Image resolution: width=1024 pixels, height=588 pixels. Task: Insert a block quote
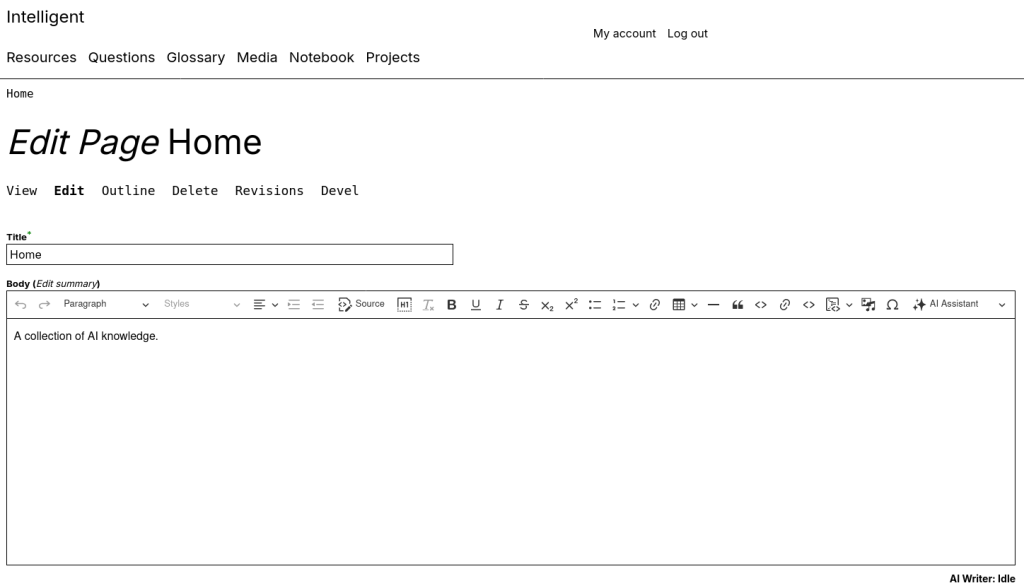pyautogui.click(x=737, y=304)
